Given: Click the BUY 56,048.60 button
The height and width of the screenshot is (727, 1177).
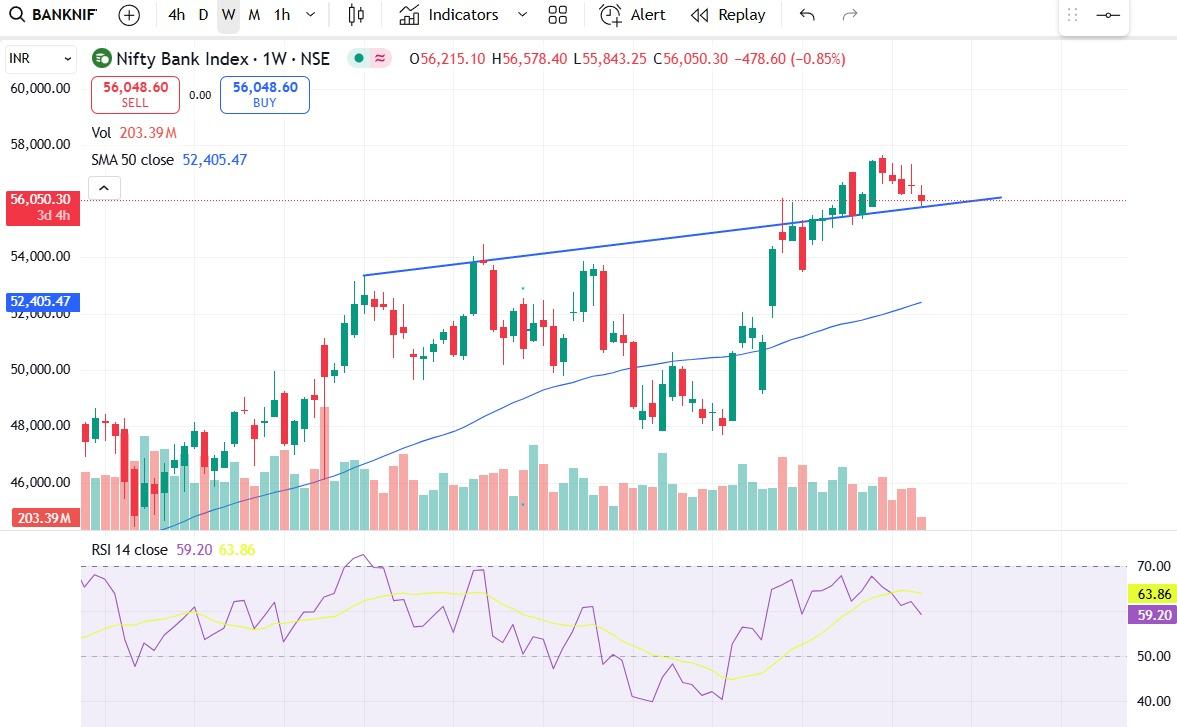Looking at the screenshot, I should click(265, 95).
